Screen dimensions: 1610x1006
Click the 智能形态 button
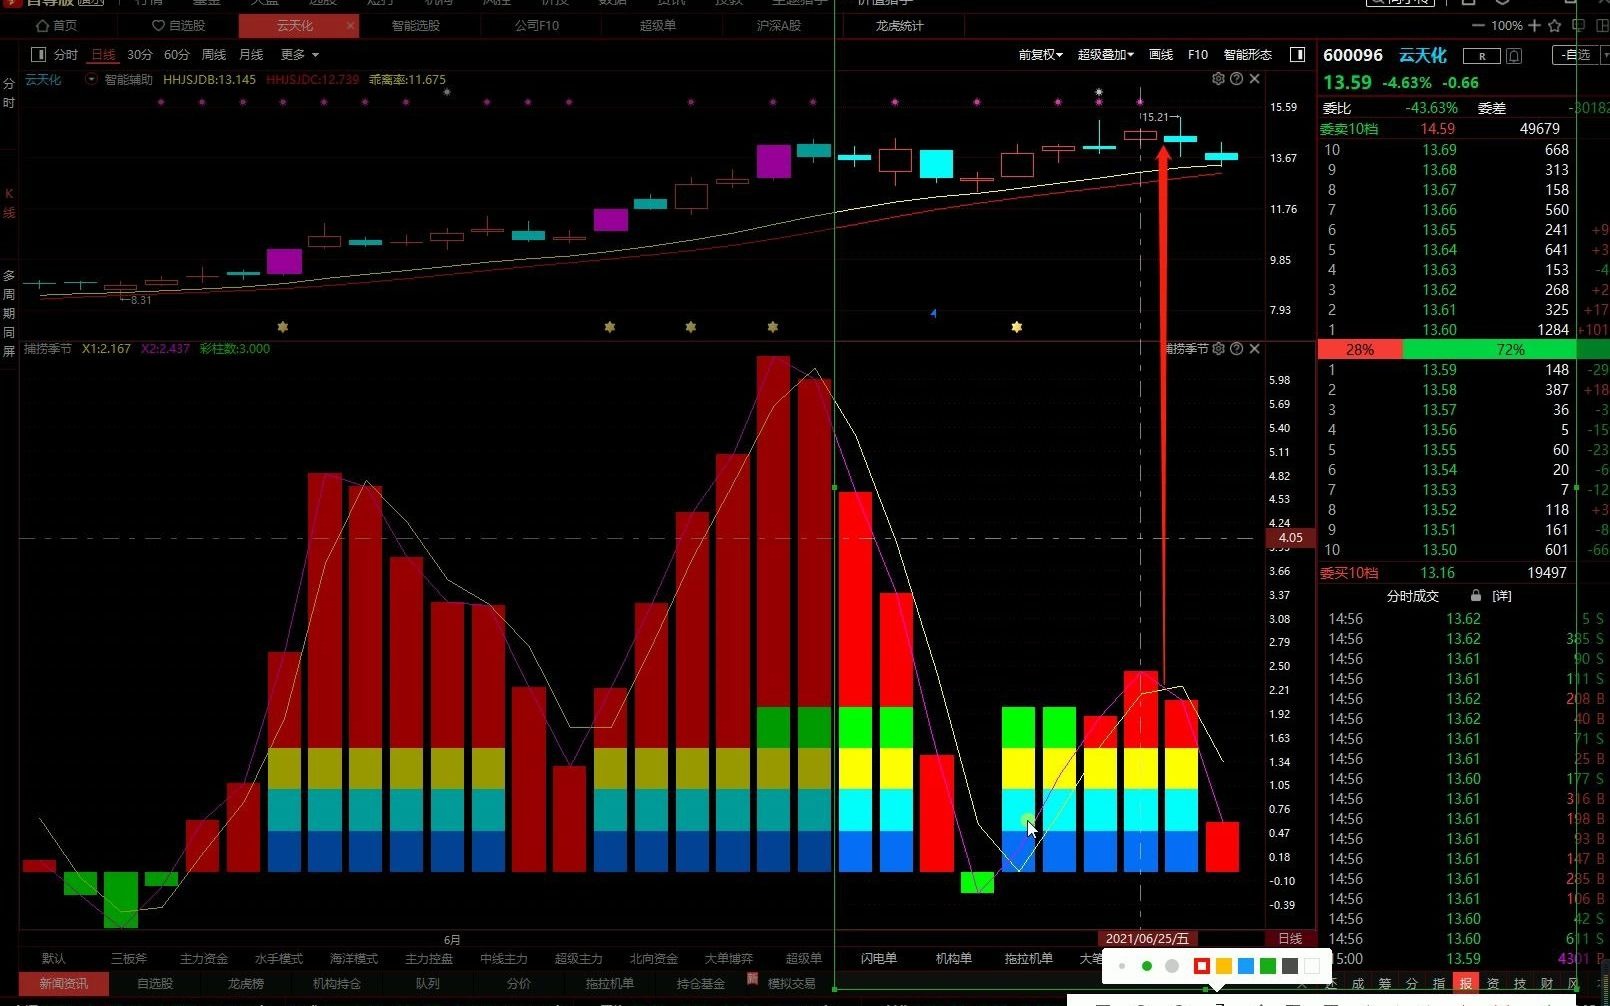1248,55
